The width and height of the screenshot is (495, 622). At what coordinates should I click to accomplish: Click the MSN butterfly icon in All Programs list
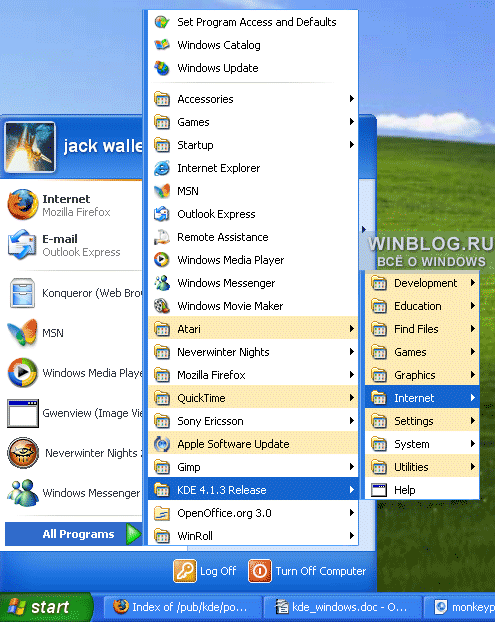click(162, 191)
